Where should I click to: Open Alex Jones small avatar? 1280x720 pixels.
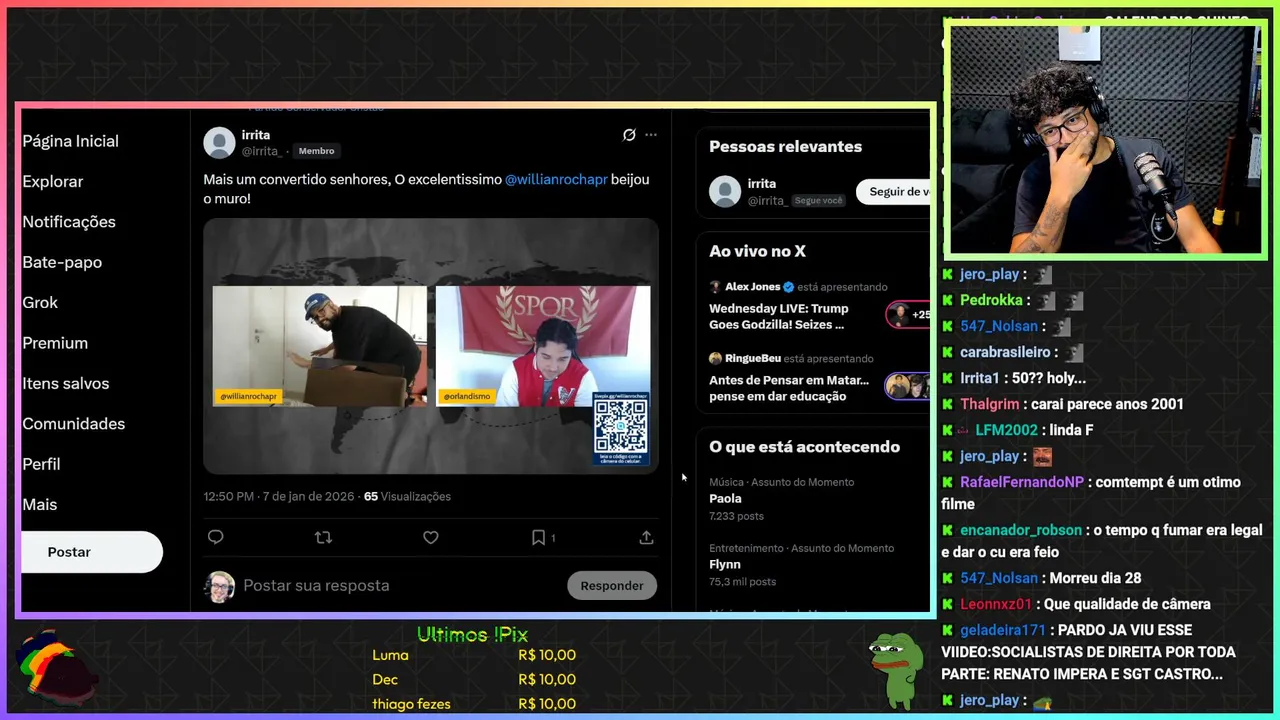pos(715,287)
